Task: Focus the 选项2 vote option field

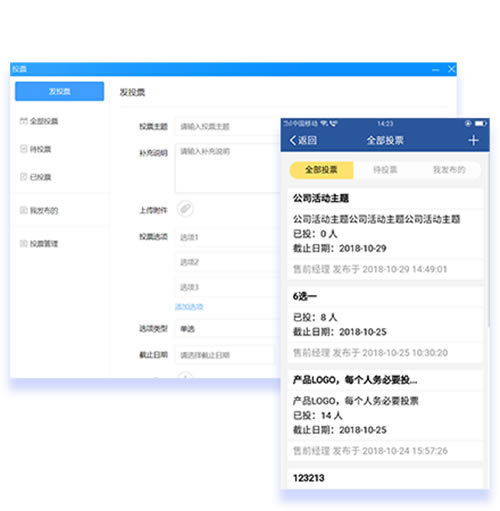Action: (228, 262)
